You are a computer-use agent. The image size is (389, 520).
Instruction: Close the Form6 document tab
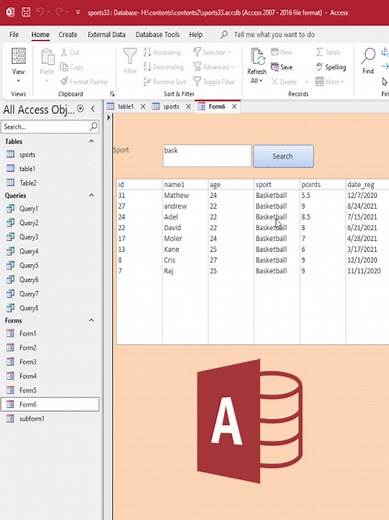[234, 107]
